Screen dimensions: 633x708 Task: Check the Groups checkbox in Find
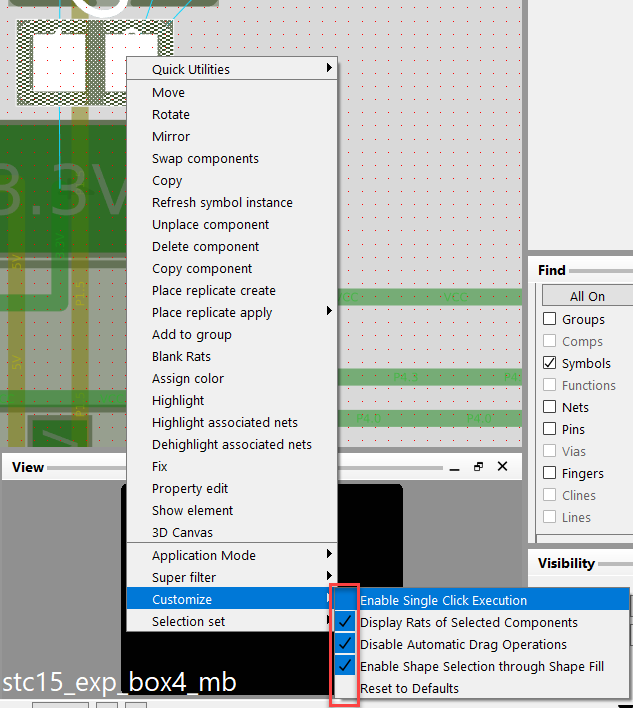click(549, 320)
